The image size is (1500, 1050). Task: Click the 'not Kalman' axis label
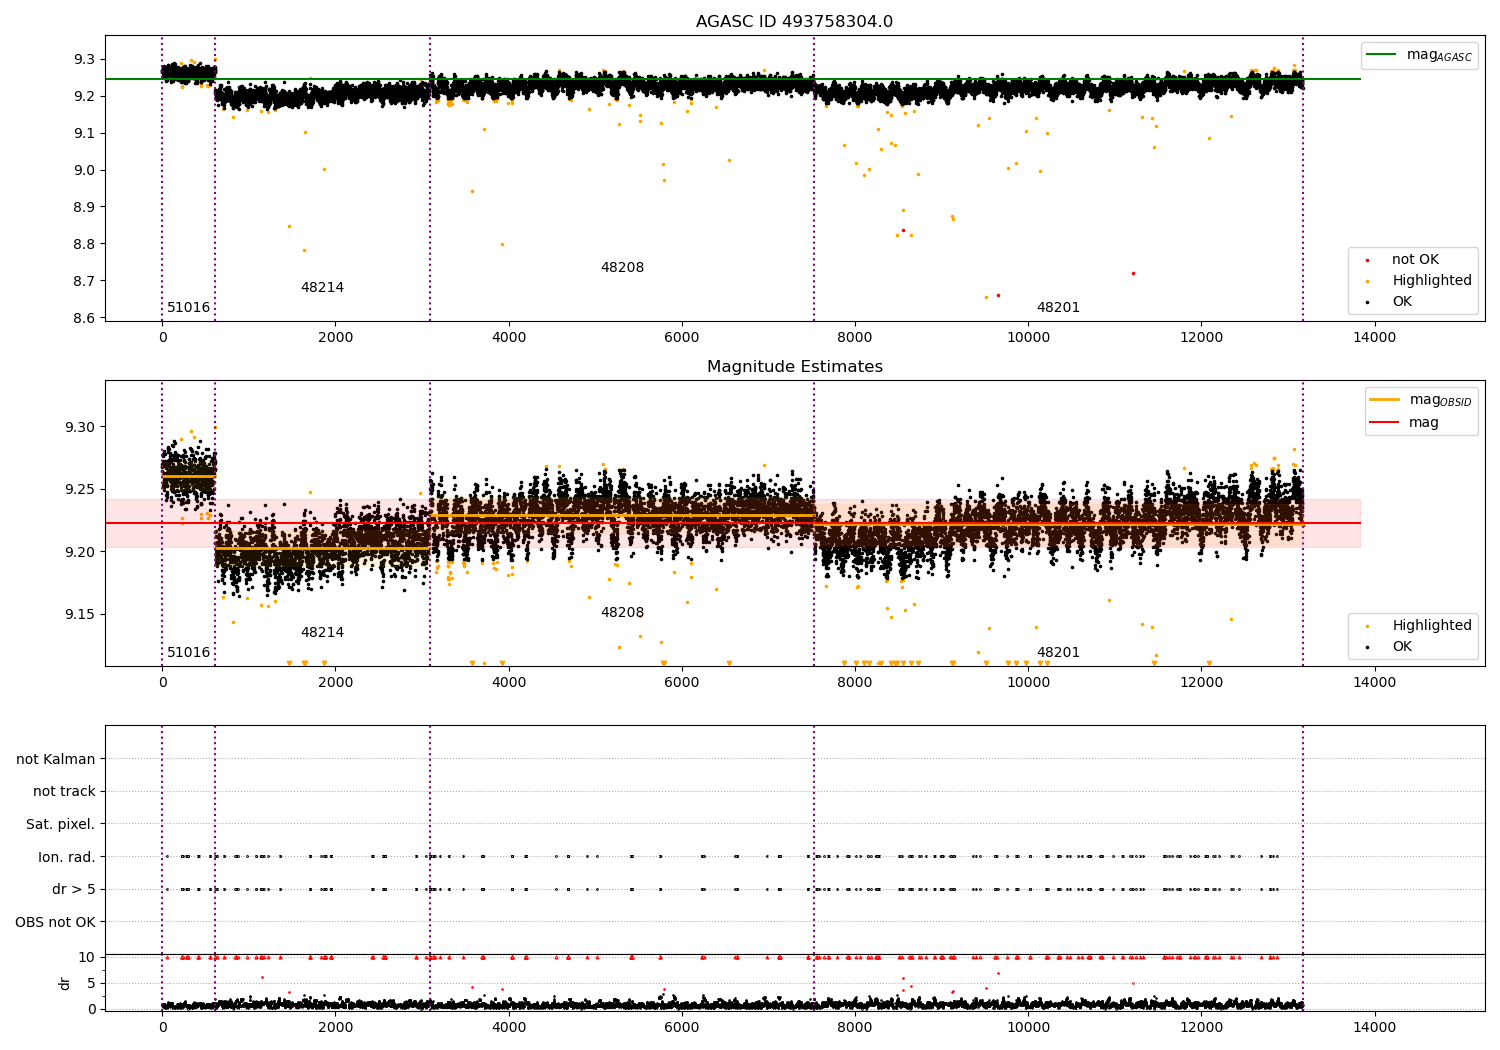click(56, 759)
